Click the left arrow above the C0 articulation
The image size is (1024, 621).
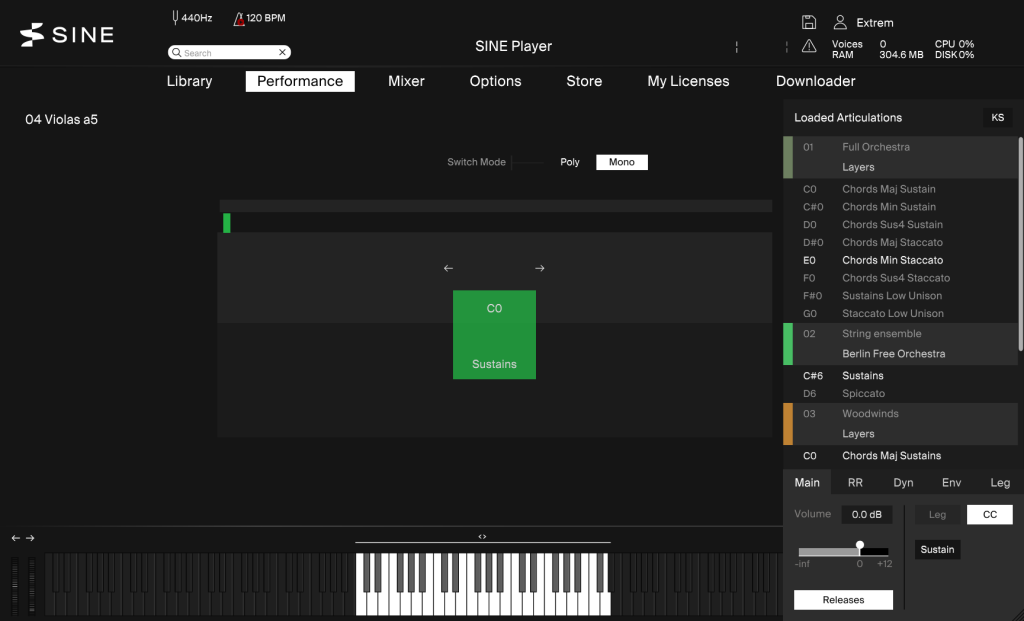pos(448,268)
